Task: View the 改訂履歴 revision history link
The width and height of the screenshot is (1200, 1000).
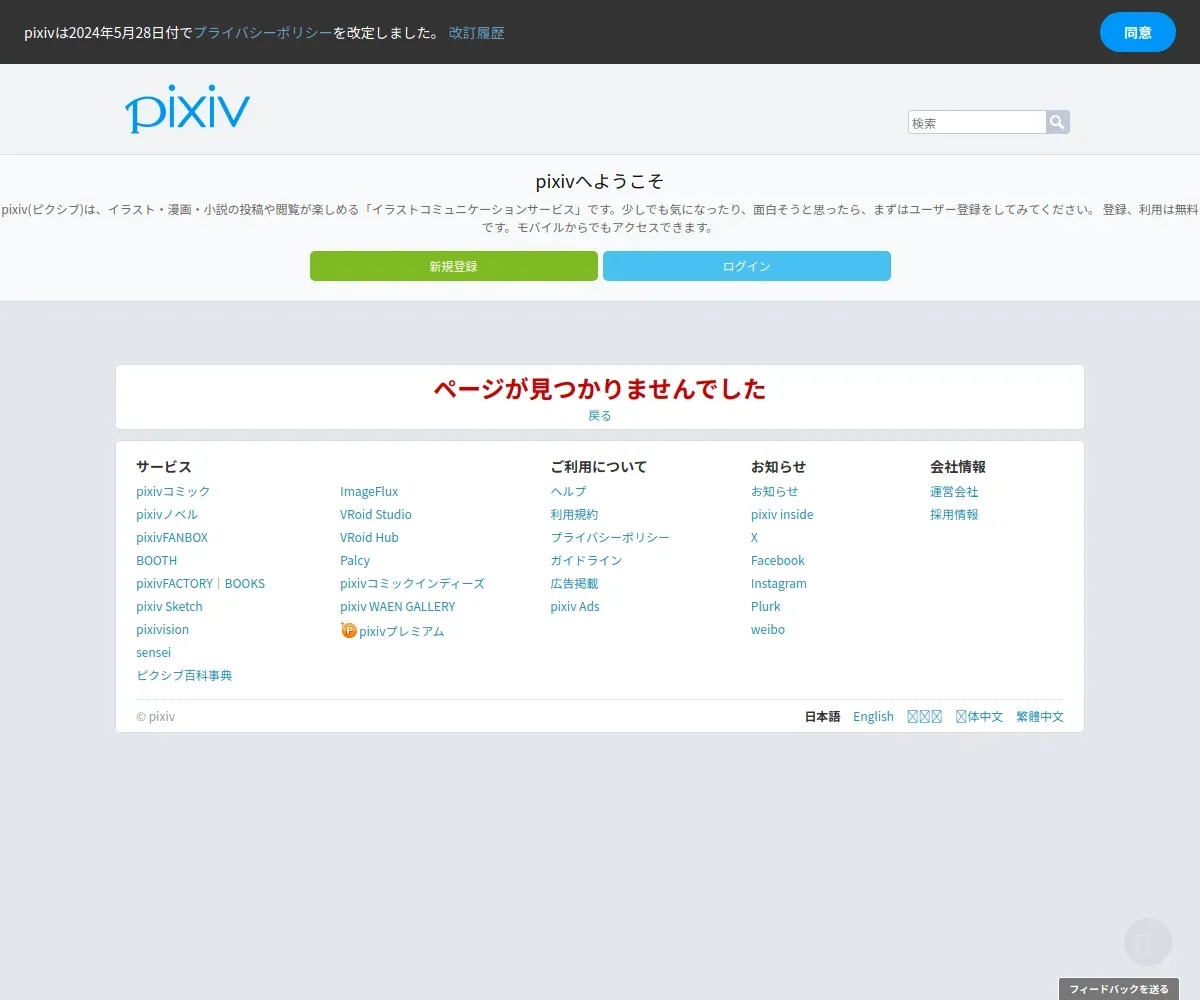Action: pyautogui.click(x=477, y=33)
